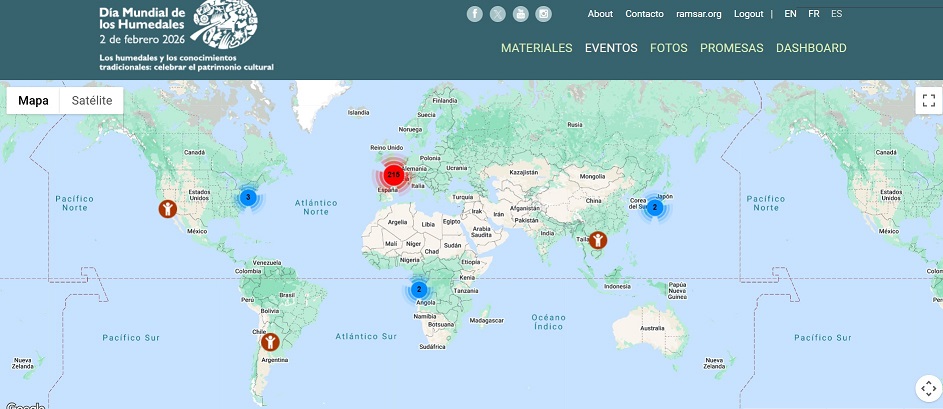The width and height of the screenshot is (943, 409).
Task: Open the X (Twitter) social icon
Action: click(497, 14)
